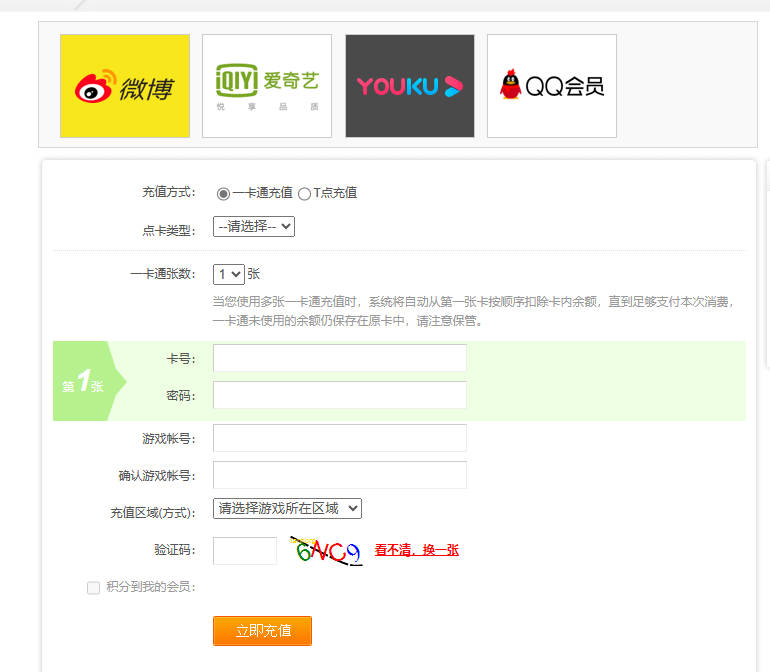
Task: Open the iQIYI 爱奇艺 logo card
Action: tap(267, 86)
